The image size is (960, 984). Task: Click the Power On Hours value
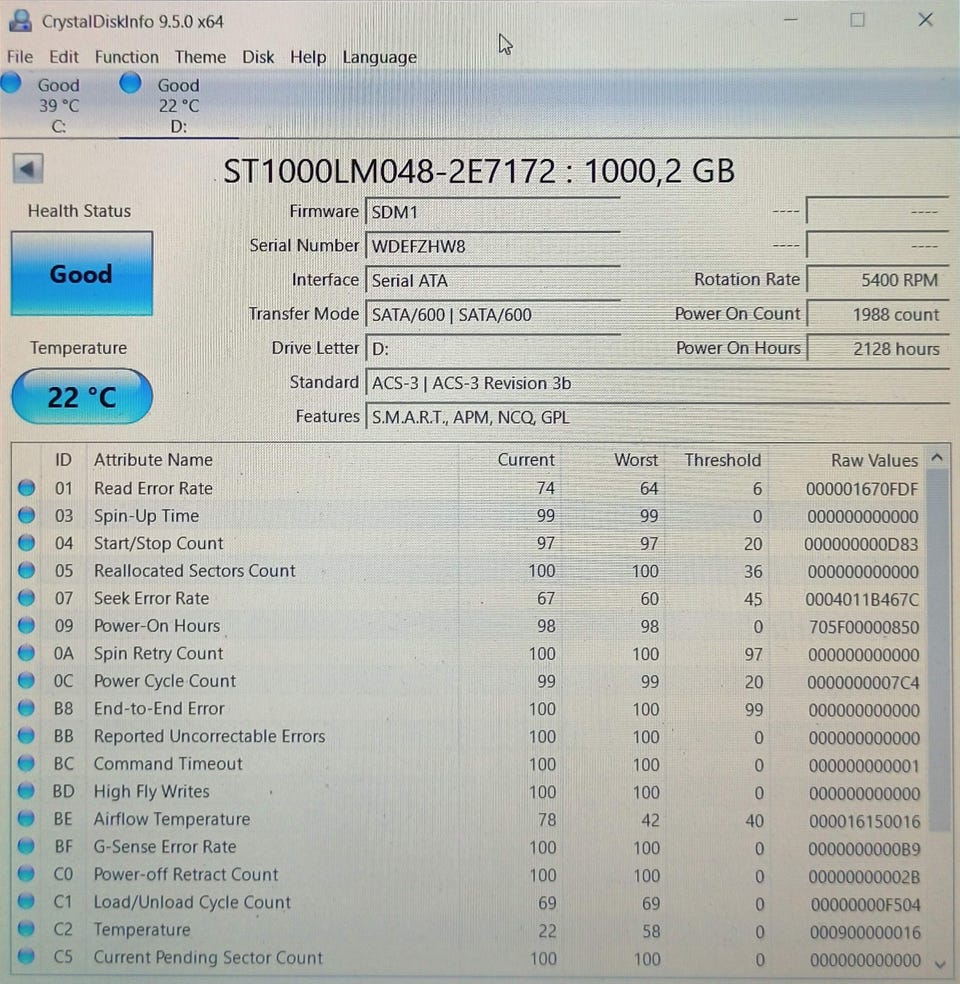[877, 349]
